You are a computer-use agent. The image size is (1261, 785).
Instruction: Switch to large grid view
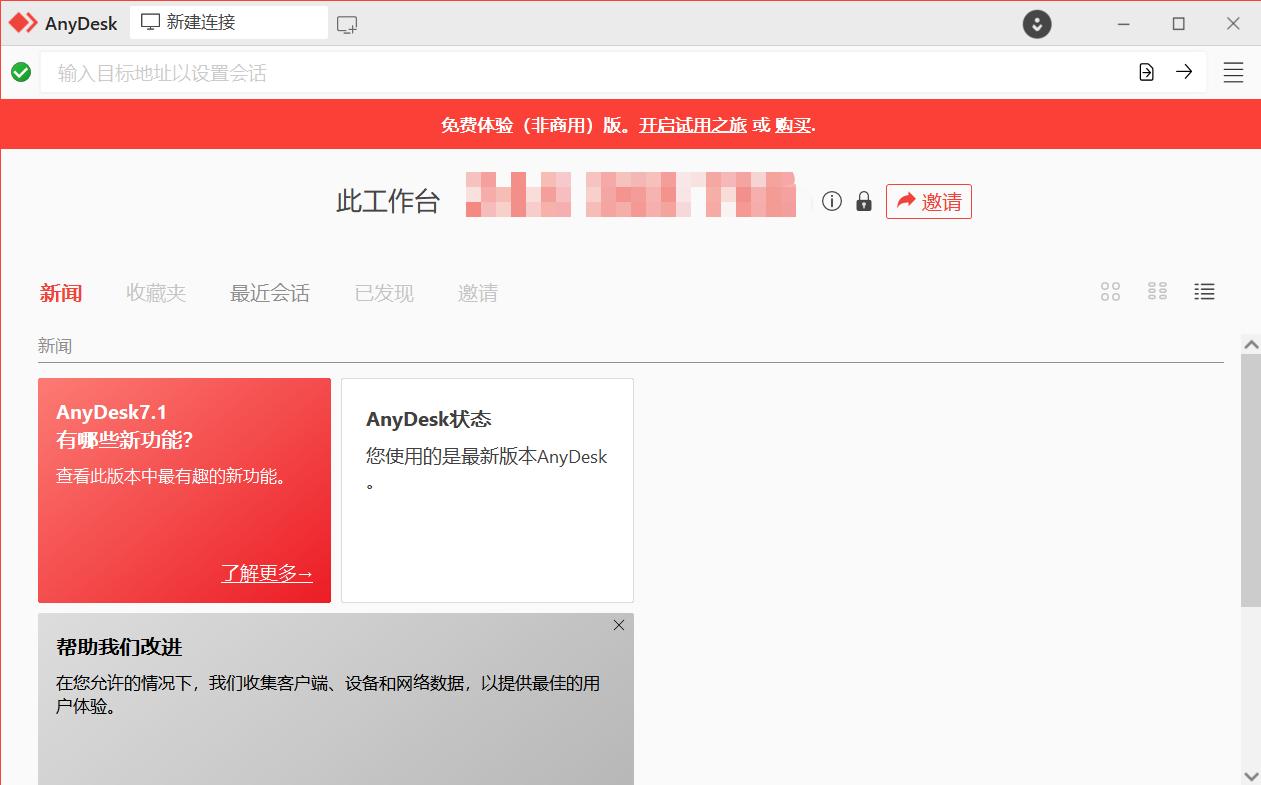pos(1109,291)
